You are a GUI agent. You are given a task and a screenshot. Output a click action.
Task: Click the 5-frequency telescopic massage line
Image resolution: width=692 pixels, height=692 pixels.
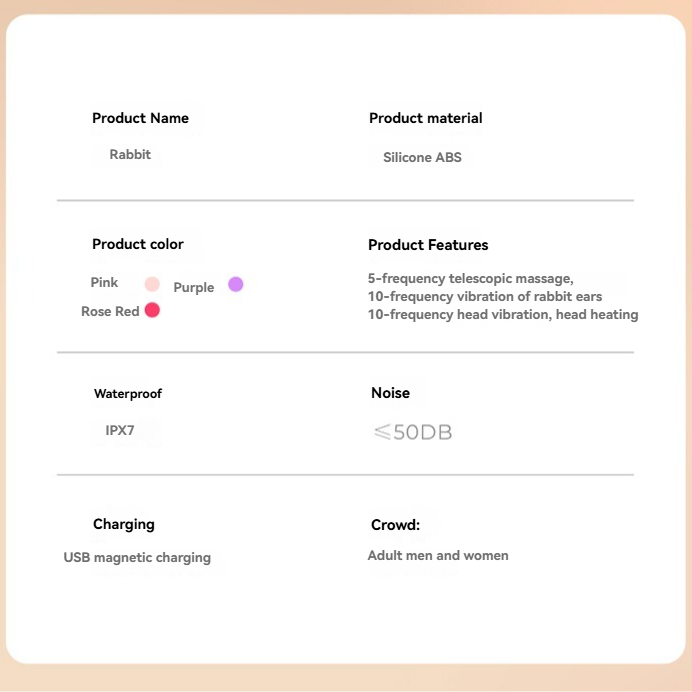tap(471, 279)
